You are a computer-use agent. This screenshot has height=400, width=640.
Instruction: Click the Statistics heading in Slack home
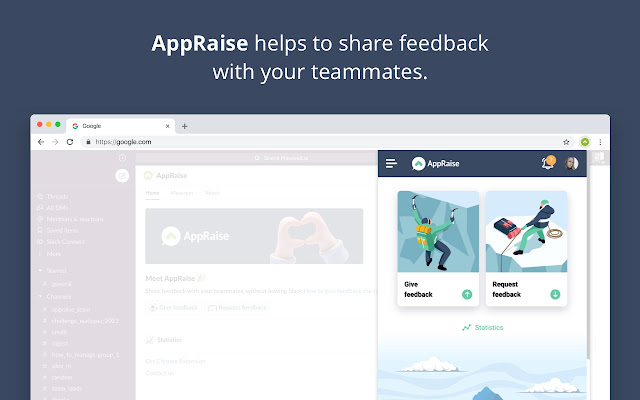coord(169,340)
